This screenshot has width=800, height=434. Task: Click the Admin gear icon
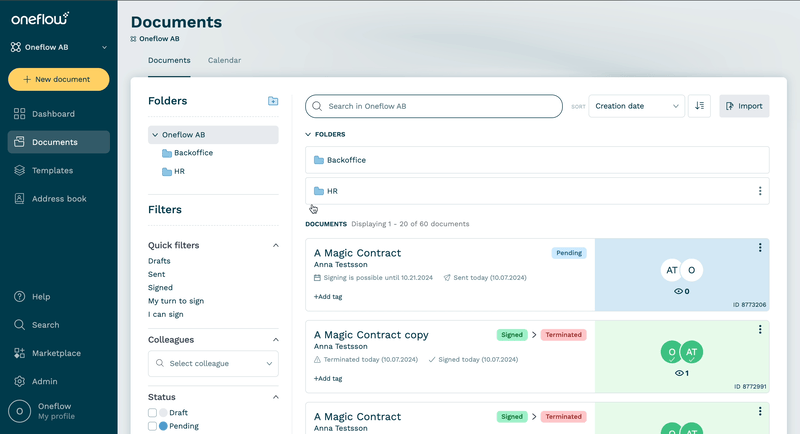19,381
